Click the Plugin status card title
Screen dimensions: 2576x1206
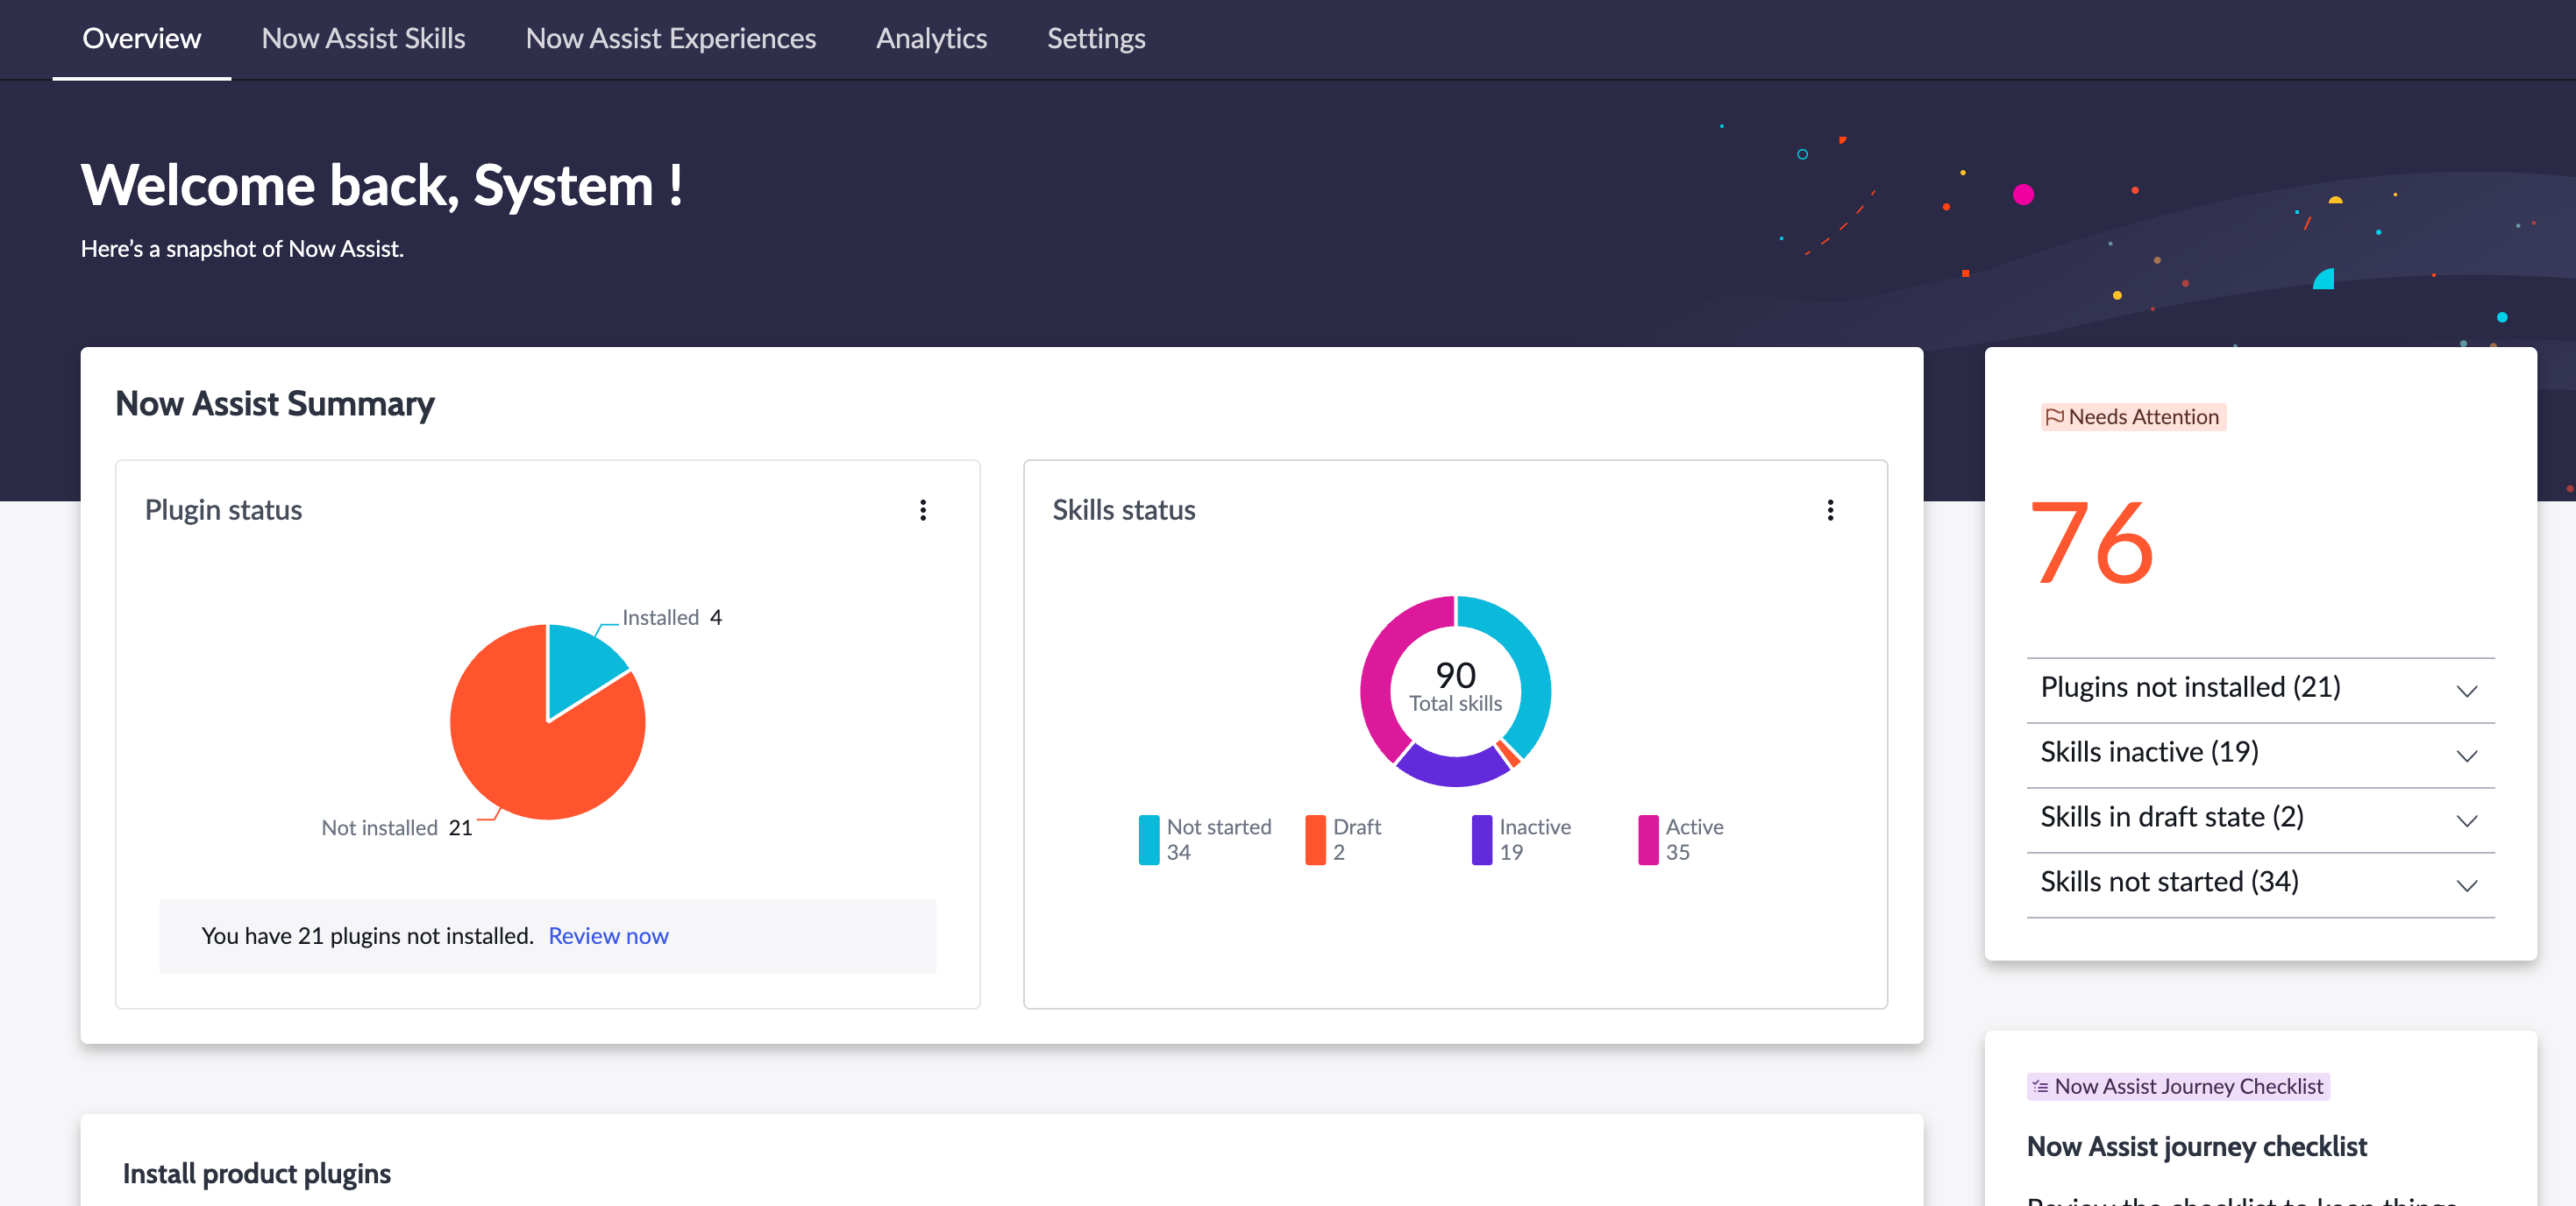click(223, 510)
